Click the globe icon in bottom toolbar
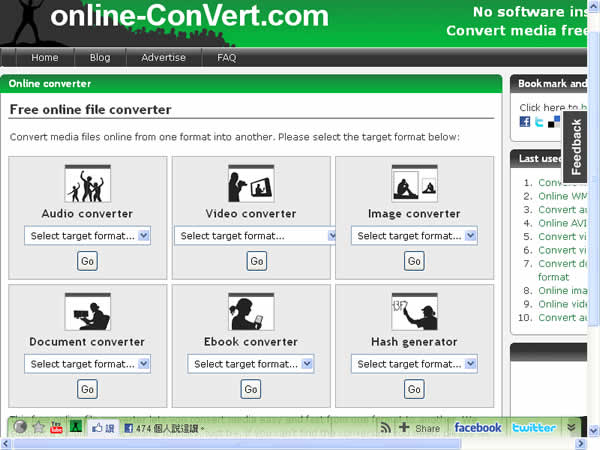 [x=20, y=427]
